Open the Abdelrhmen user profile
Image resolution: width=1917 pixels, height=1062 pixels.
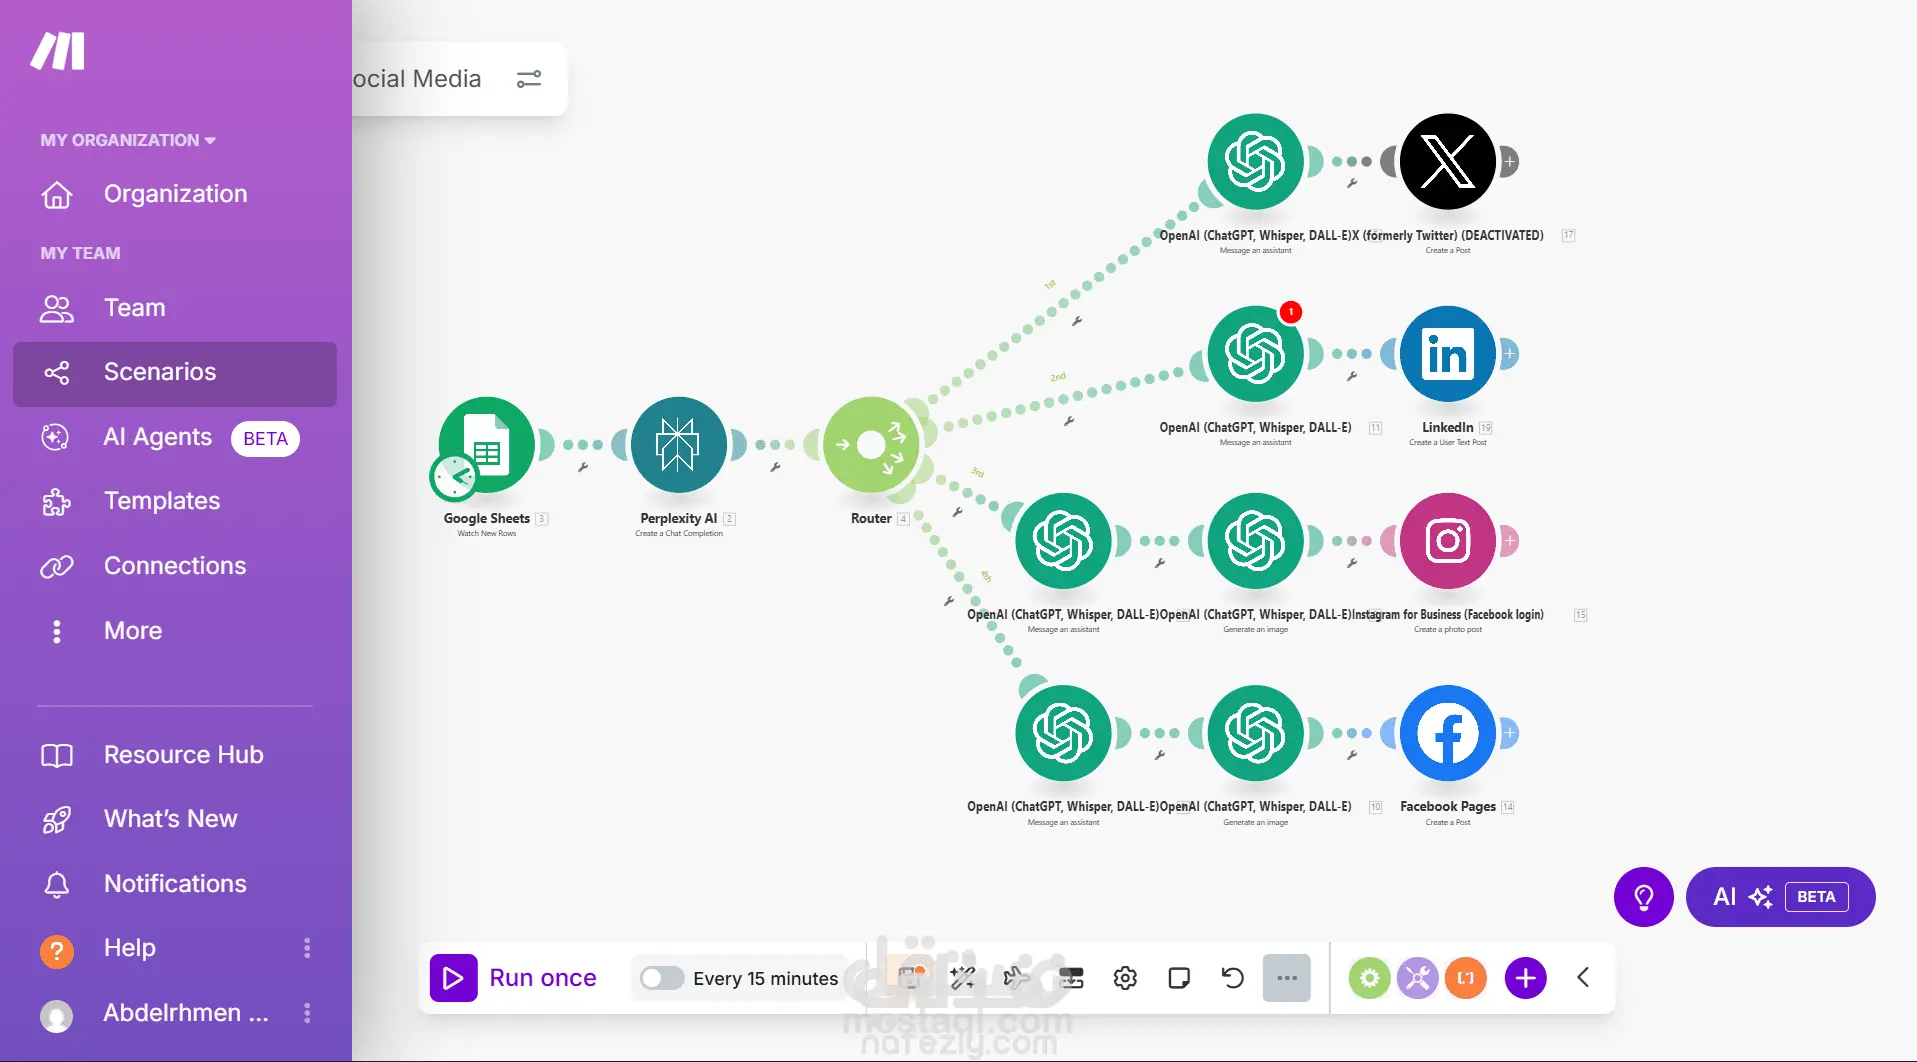(155, 1013)
